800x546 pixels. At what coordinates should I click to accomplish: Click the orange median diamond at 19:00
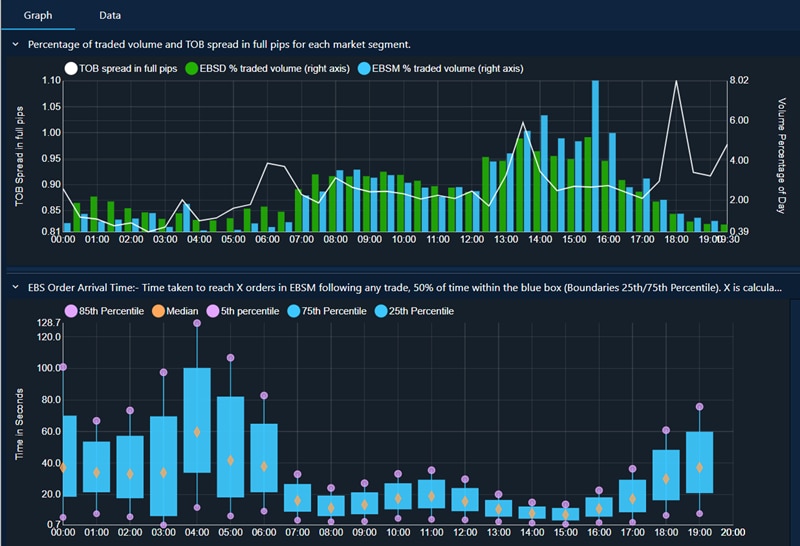[700, 467]
